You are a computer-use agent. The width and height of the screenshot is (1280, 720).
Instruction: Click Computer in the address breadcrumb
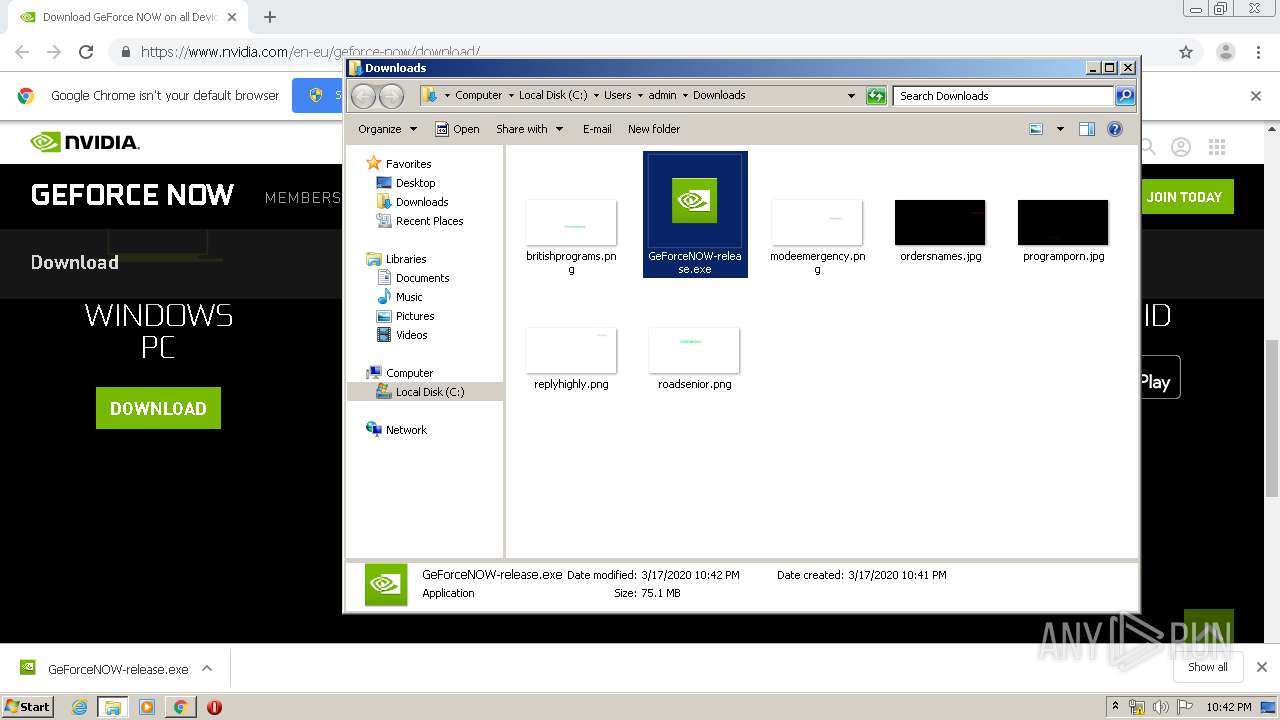coord(478,96)
